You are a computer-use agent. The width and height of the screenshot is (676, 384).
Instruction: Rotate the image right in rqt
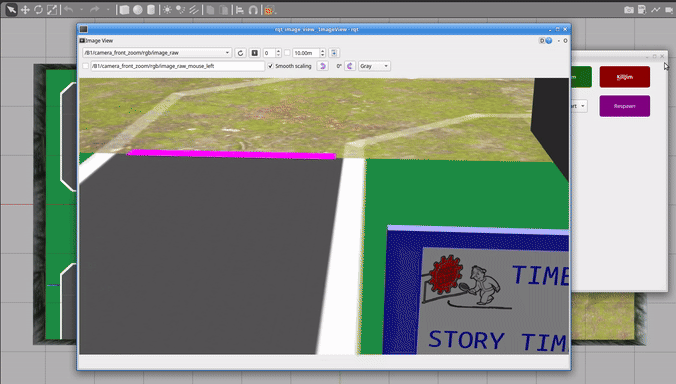point(350,66)
